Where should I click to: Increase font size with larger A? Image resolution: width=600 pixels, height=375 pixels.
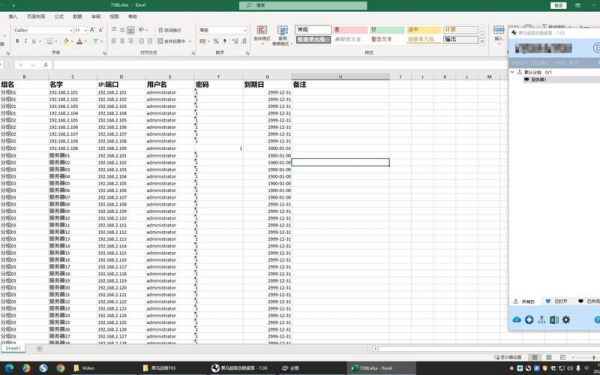[92, 30]
